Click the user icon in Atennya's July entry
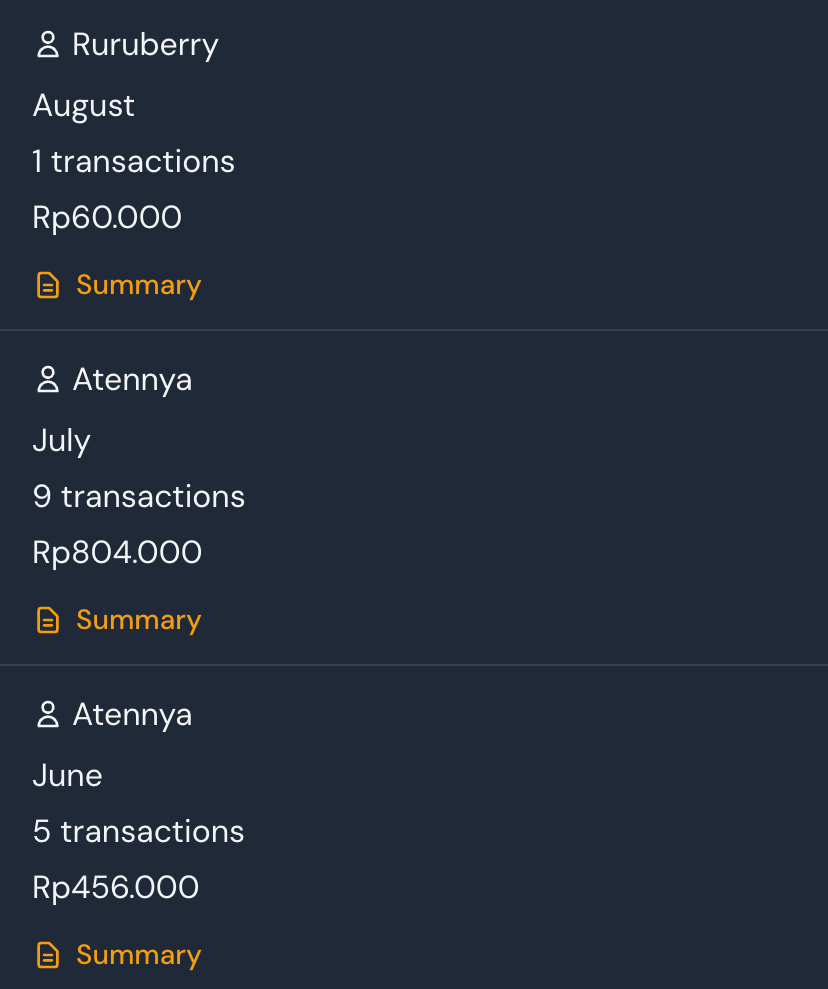This screenshot has height=989, width=828. click(x=47, y=380)
